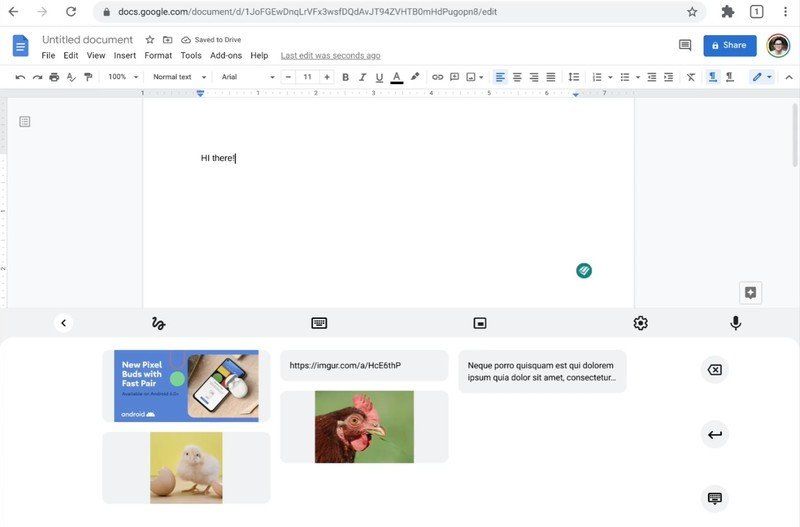Open comment history icon
800x527 pixels.
[685, 45]
